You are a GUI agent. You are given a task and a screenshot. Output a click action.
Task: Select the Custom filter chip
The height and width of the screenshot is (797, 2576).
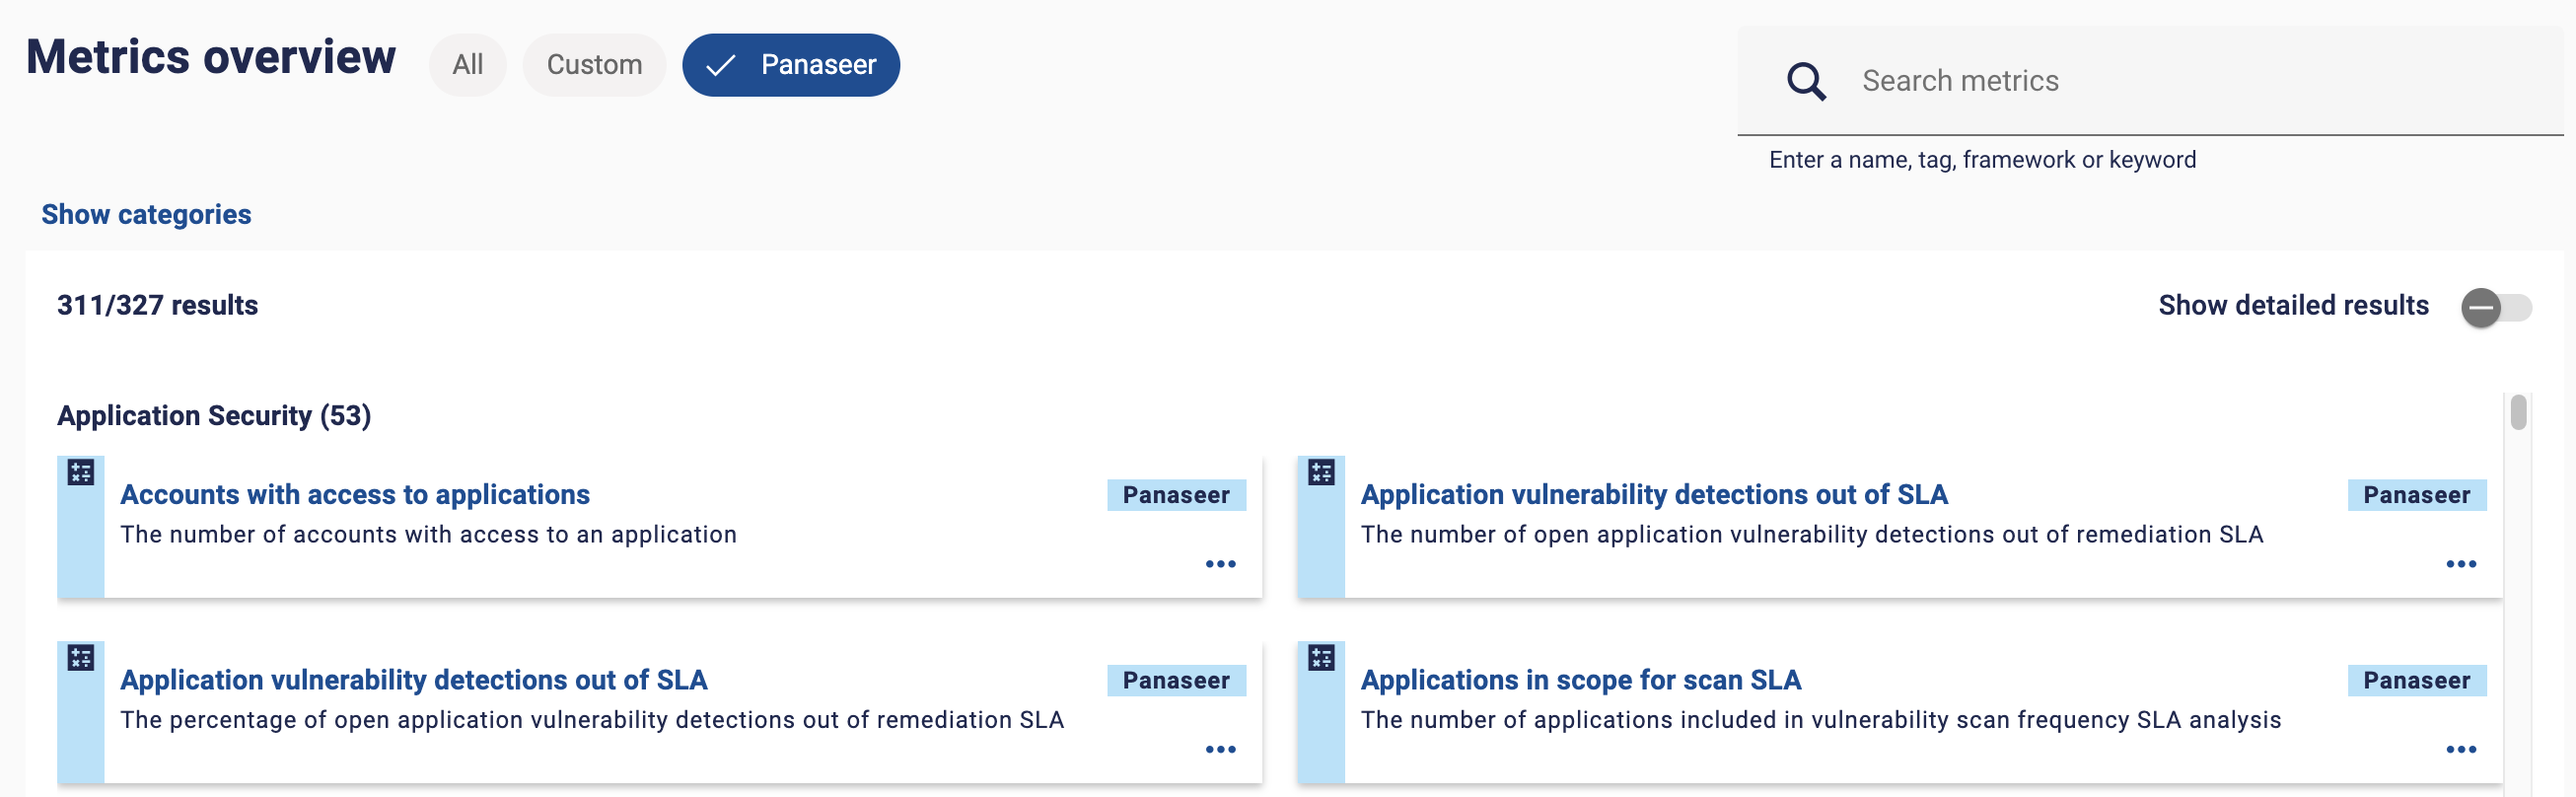point(594,65)
